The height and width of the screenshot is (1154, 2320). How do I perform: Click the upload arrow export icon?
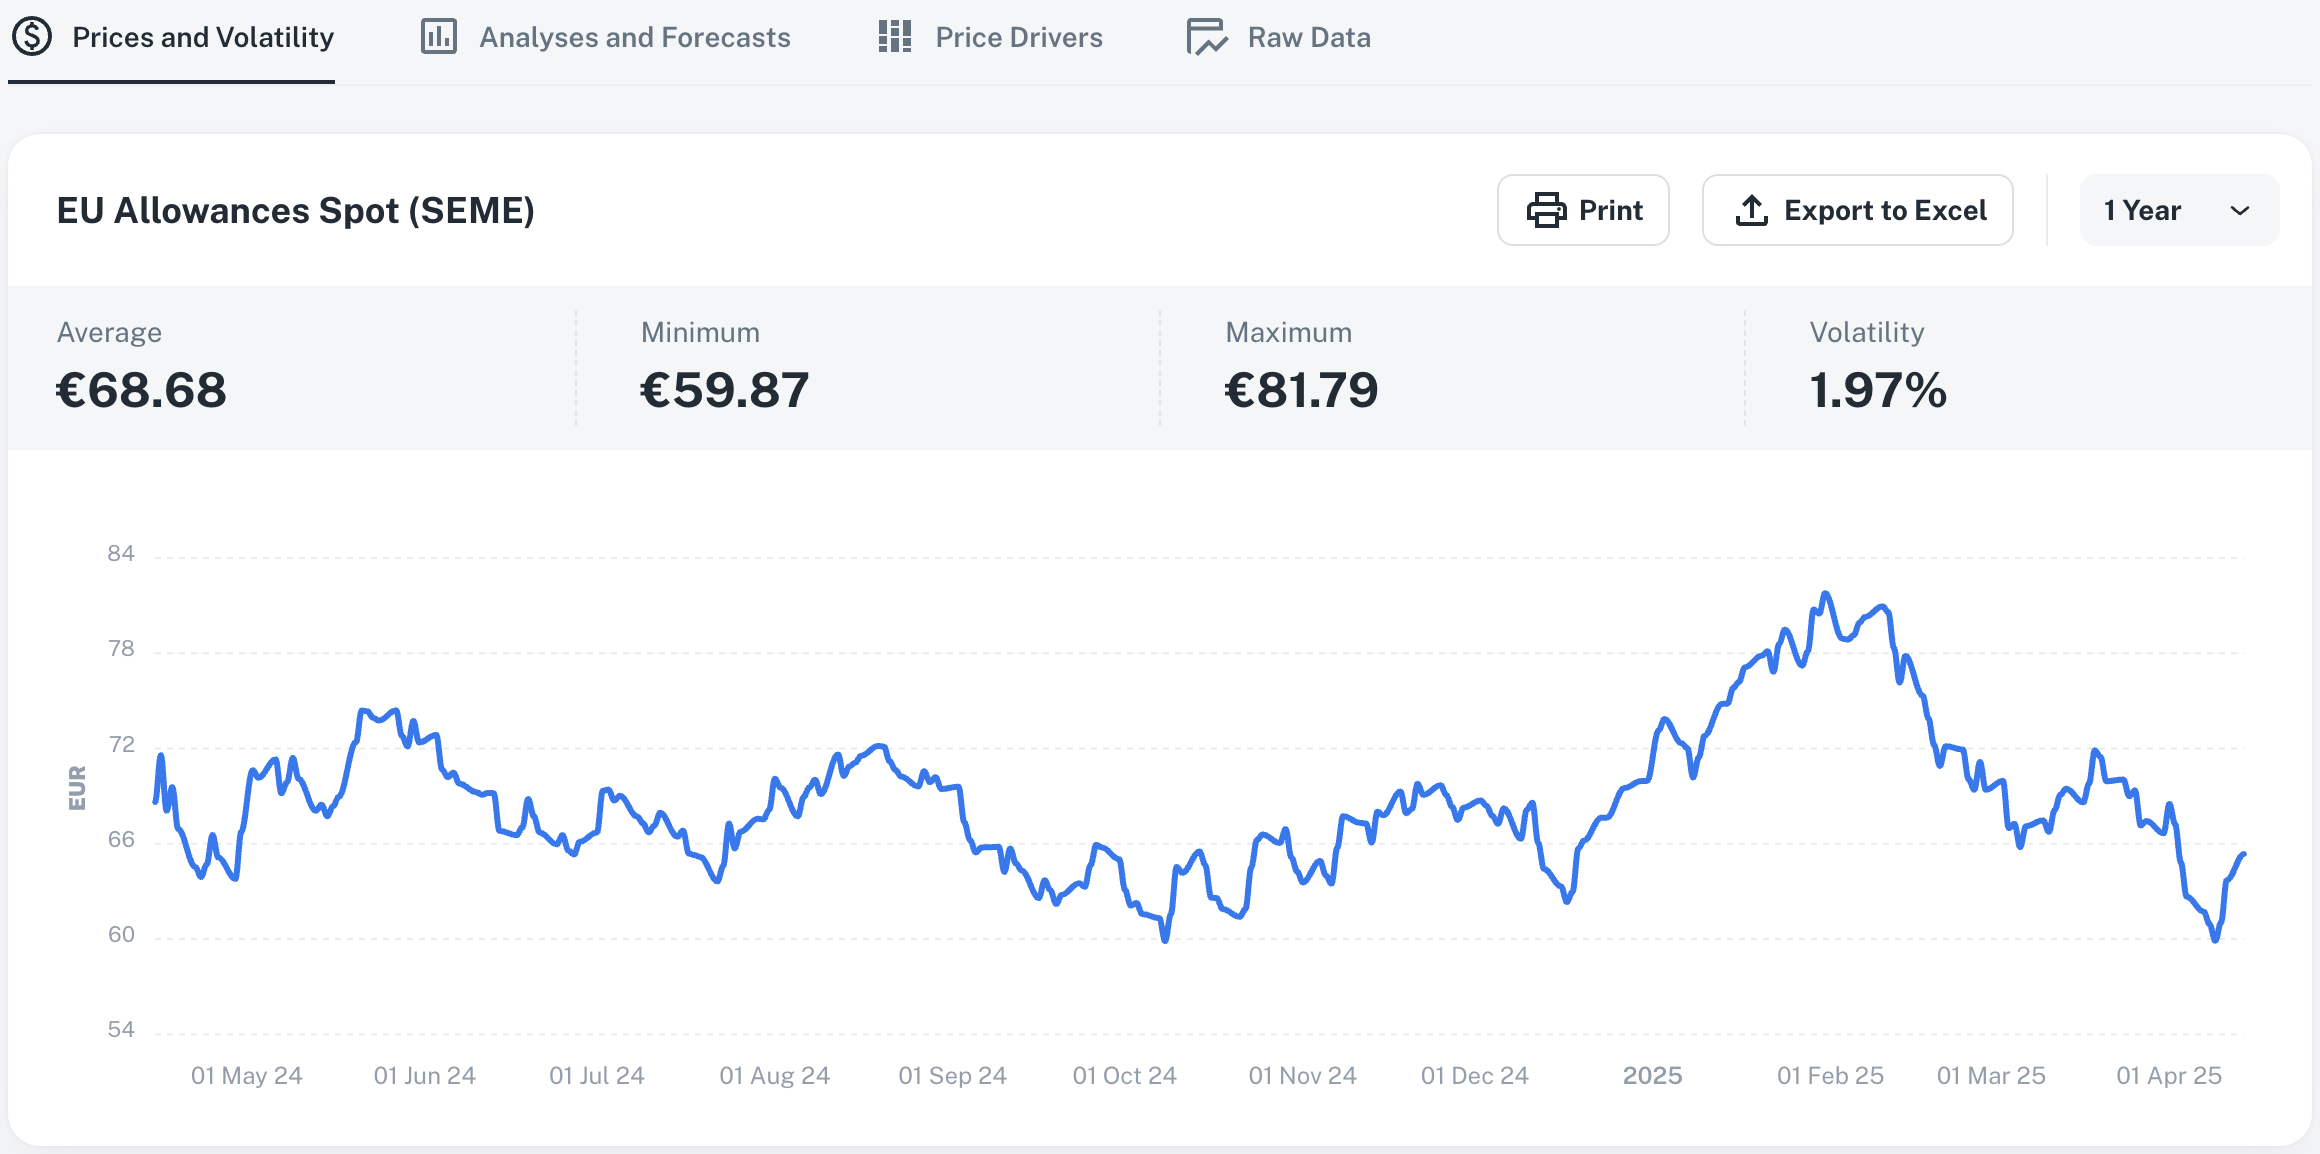1752,210
